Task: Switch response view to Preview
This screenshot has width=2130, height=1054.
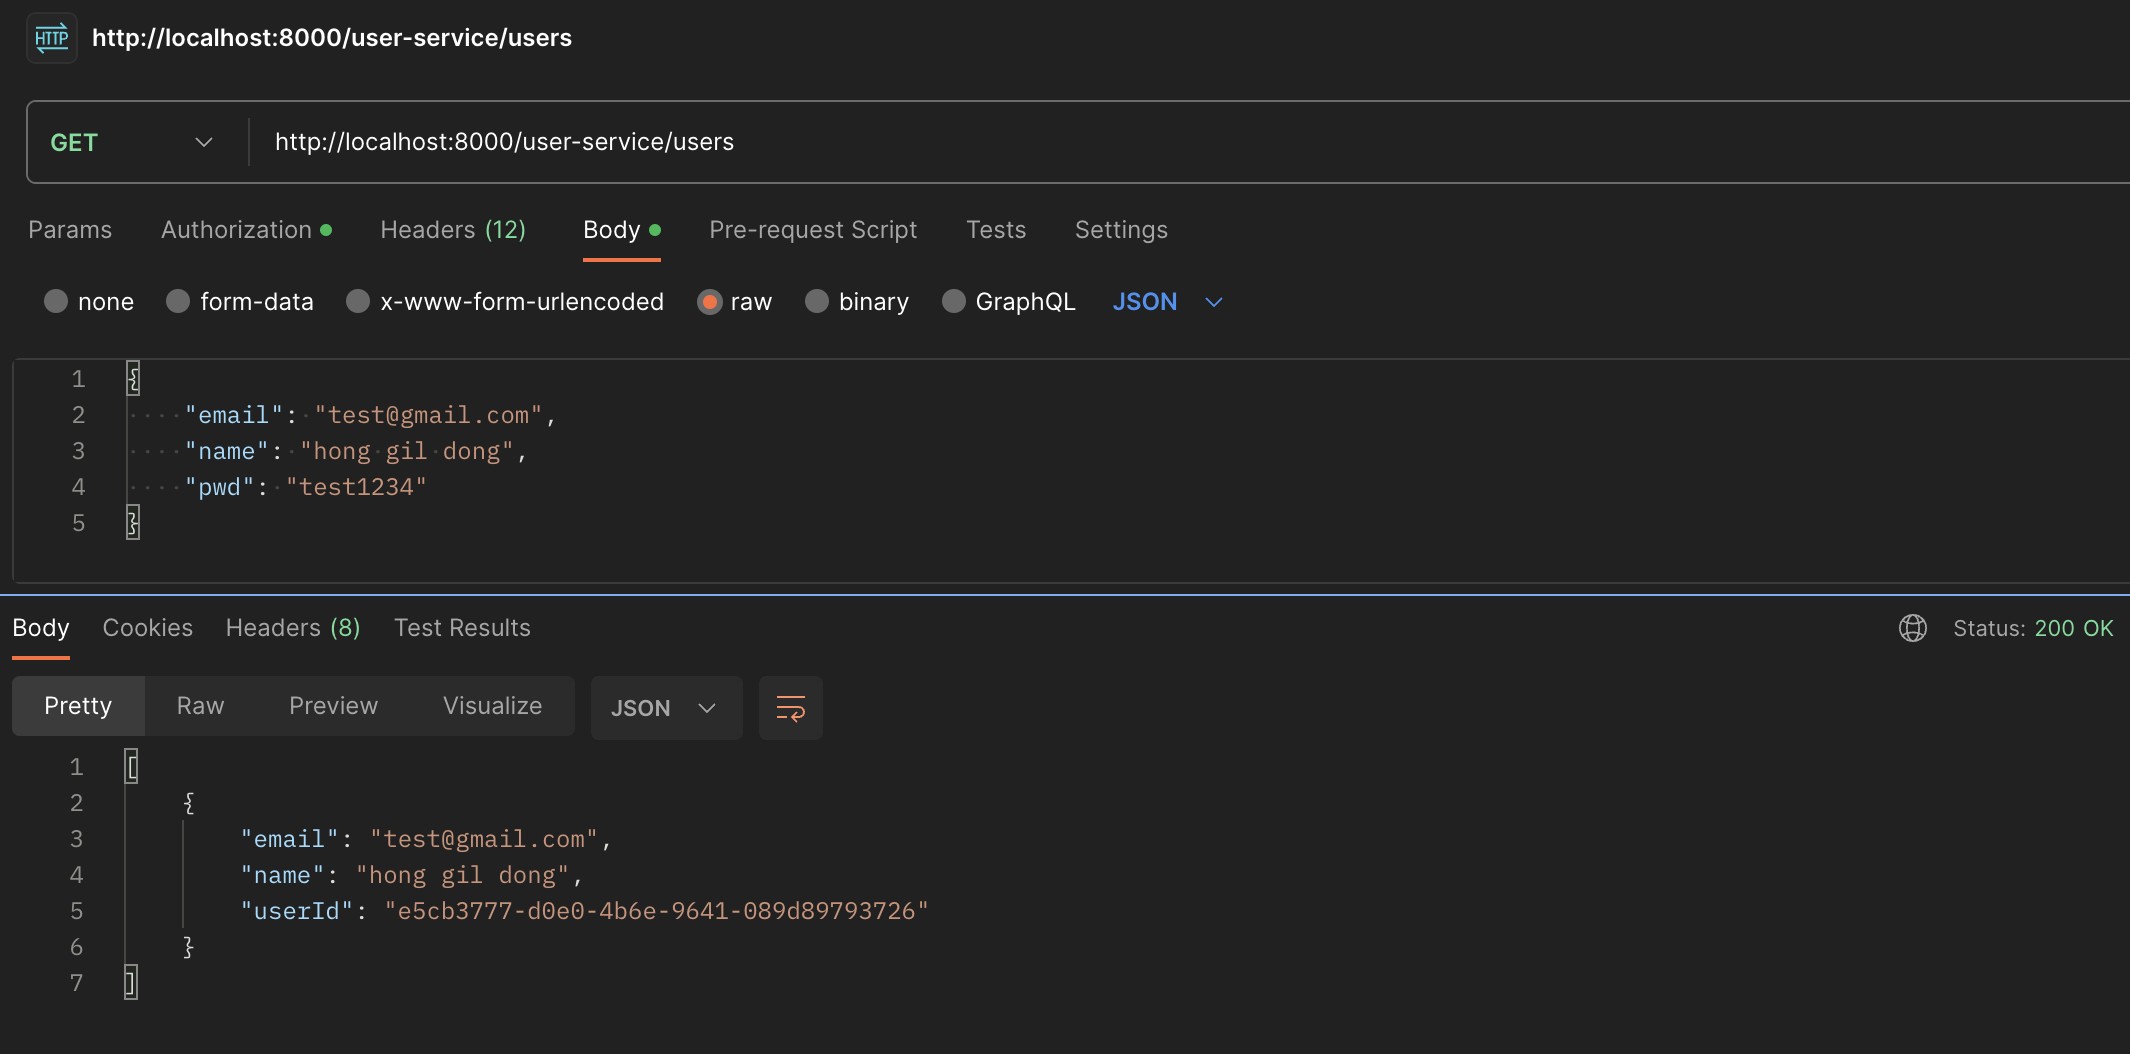Action: [333, 705]
